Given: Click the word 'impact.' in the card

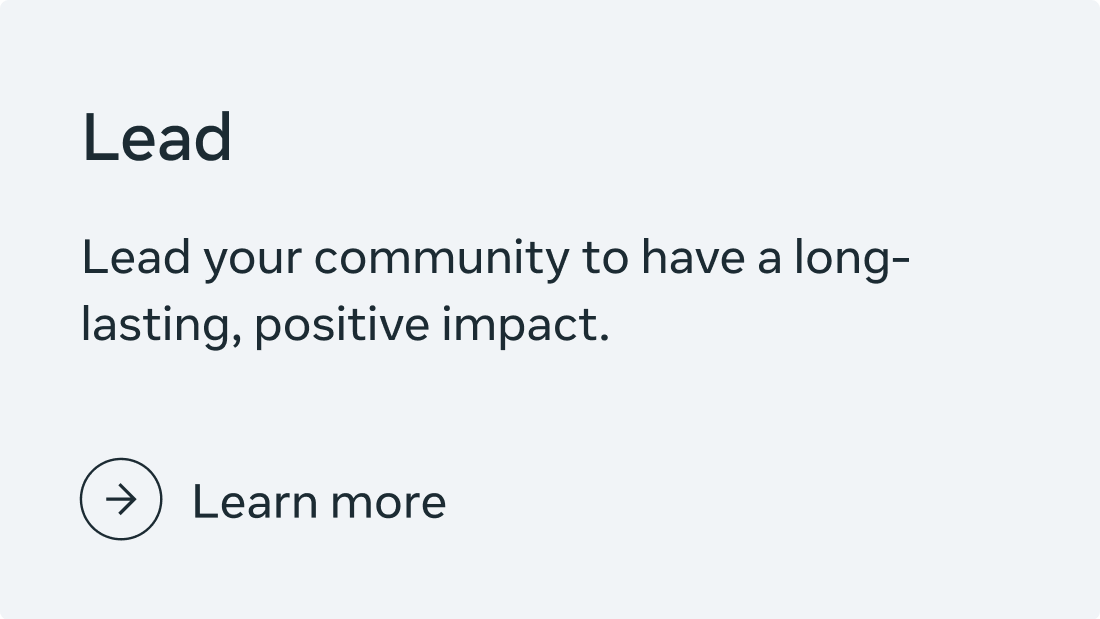Looking at the screenshot, I should pyautogui.click(x=526, y=326).
